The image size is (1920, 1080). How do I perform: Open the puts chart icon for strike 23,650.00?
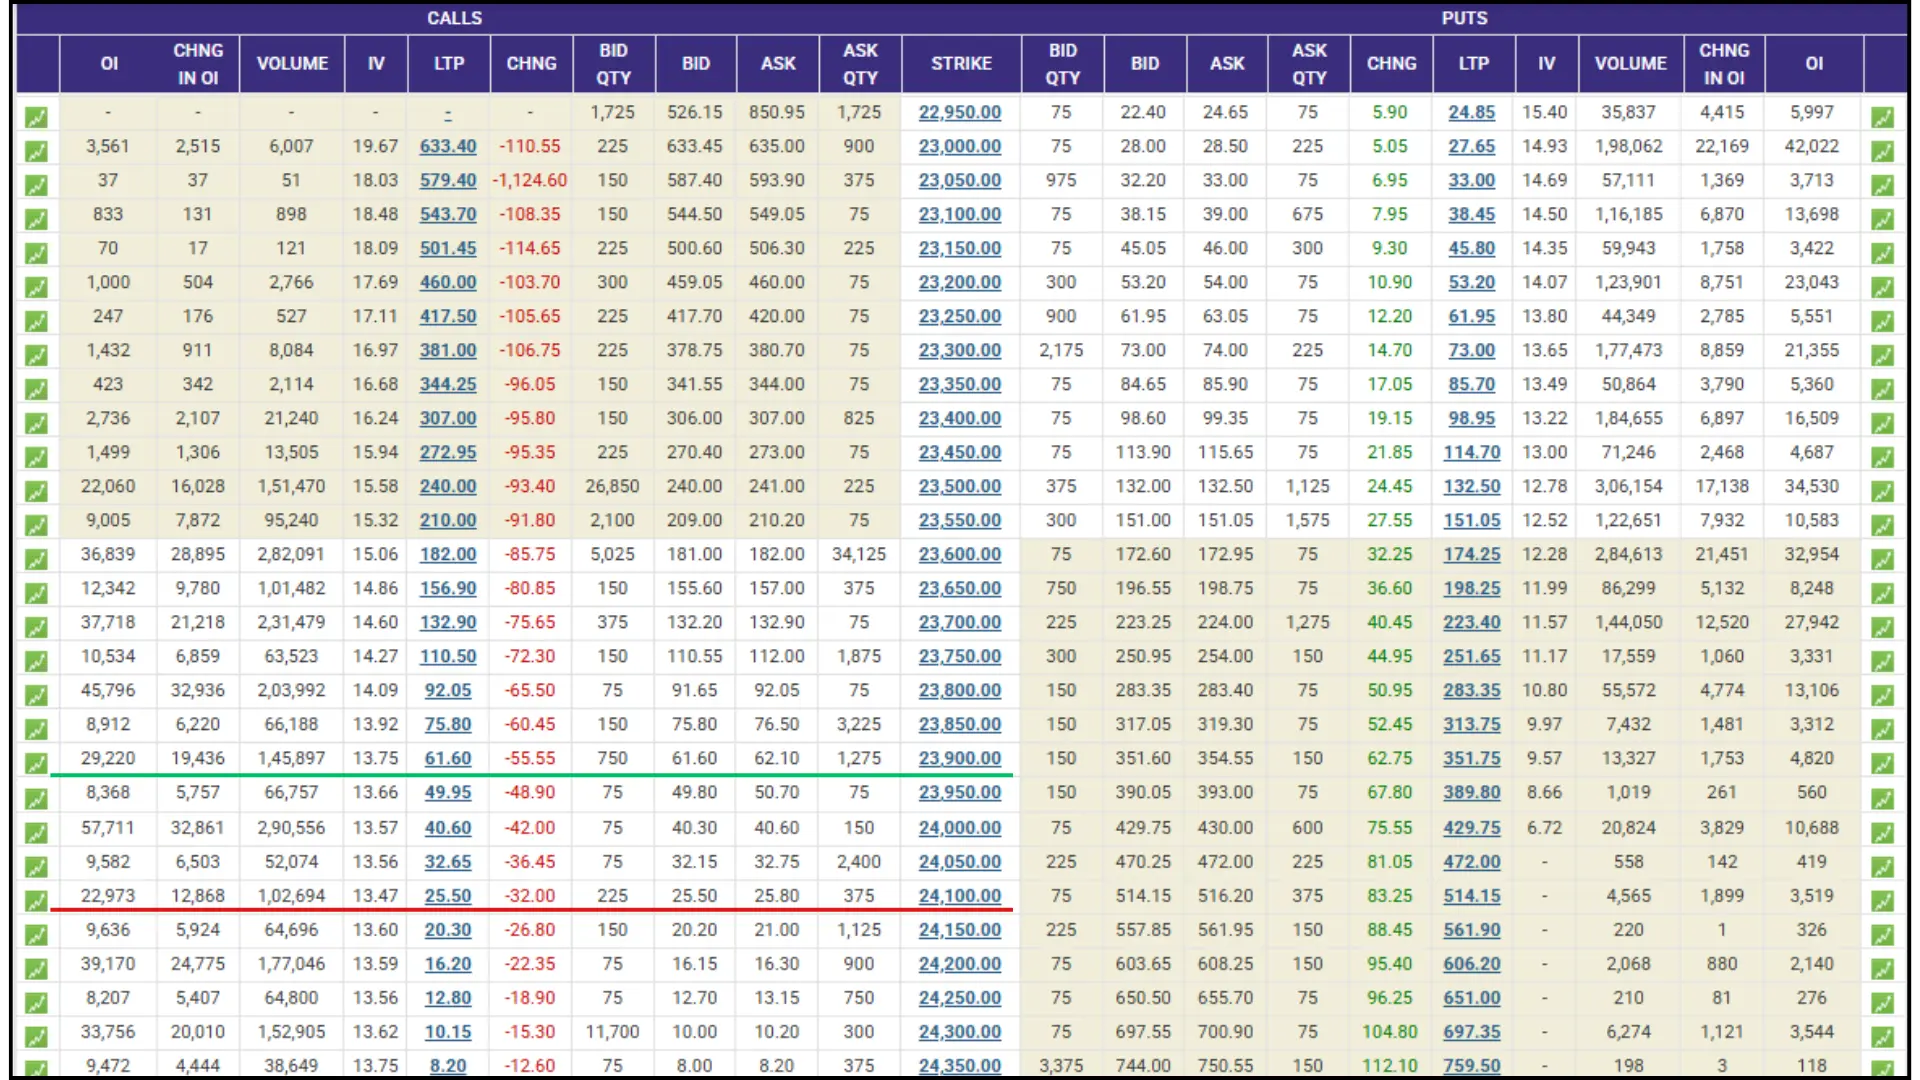(x=1883, y=593)
